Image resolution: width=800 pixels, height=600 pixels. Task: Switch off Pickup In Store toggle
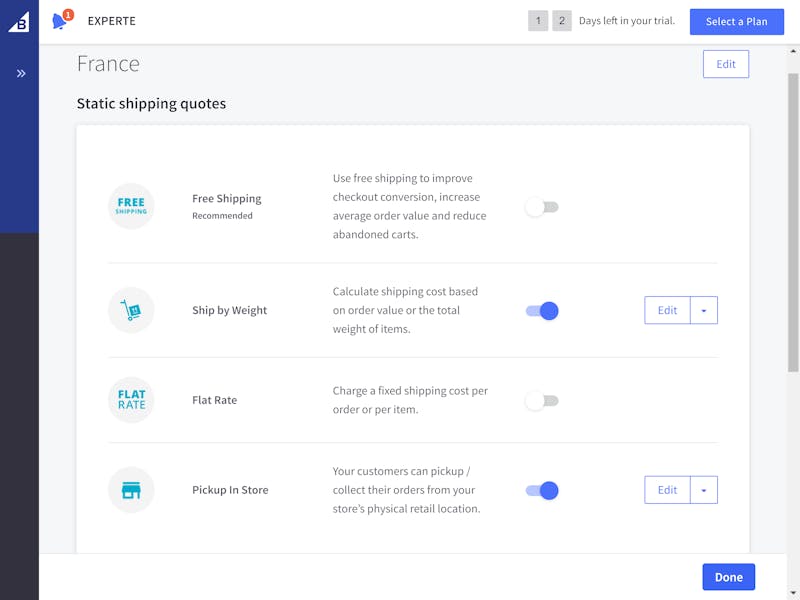click(542, 490)
